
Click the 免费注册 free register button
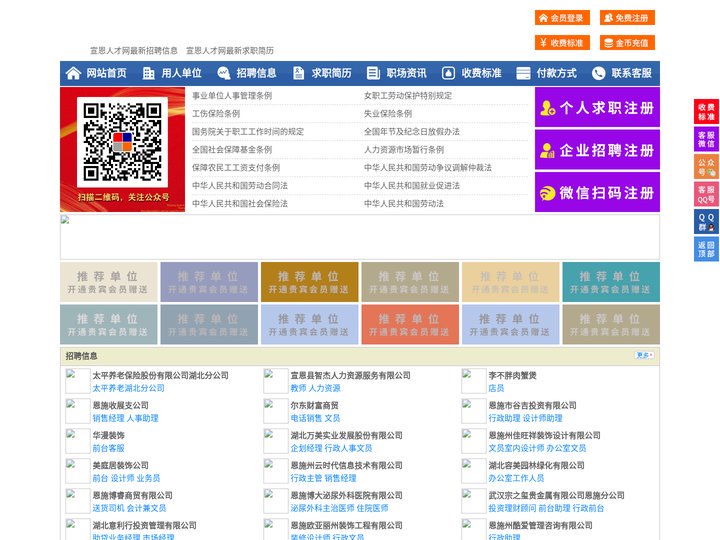tap(627, 18)
